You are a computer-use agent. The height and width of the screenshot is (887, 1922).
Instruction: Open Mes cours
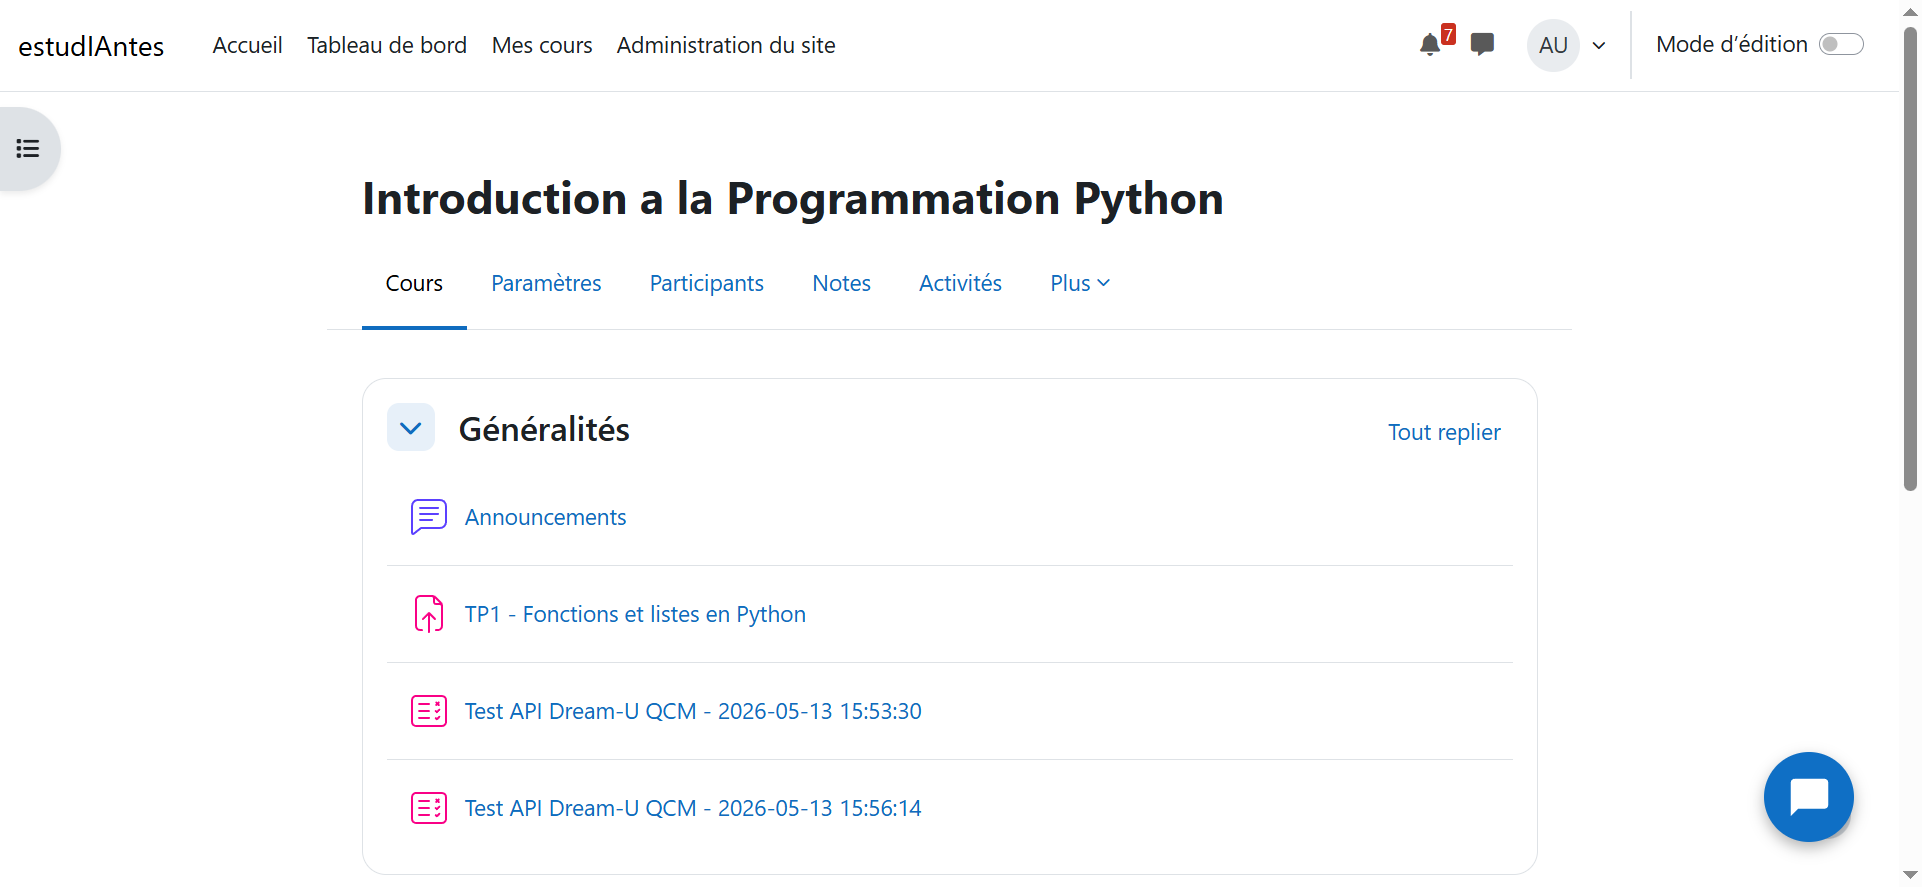(542, 45)
